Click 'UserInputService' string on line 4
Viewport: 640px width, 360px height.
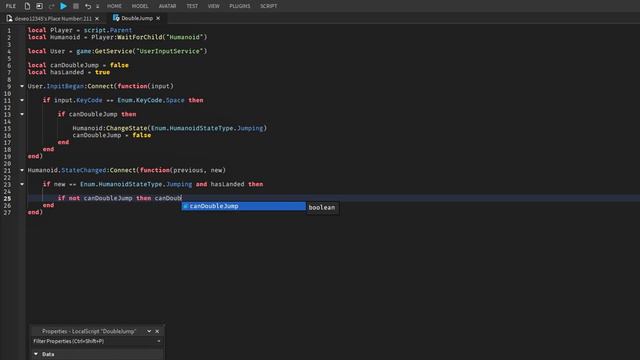pyautogui.click(x=171, y=51)
